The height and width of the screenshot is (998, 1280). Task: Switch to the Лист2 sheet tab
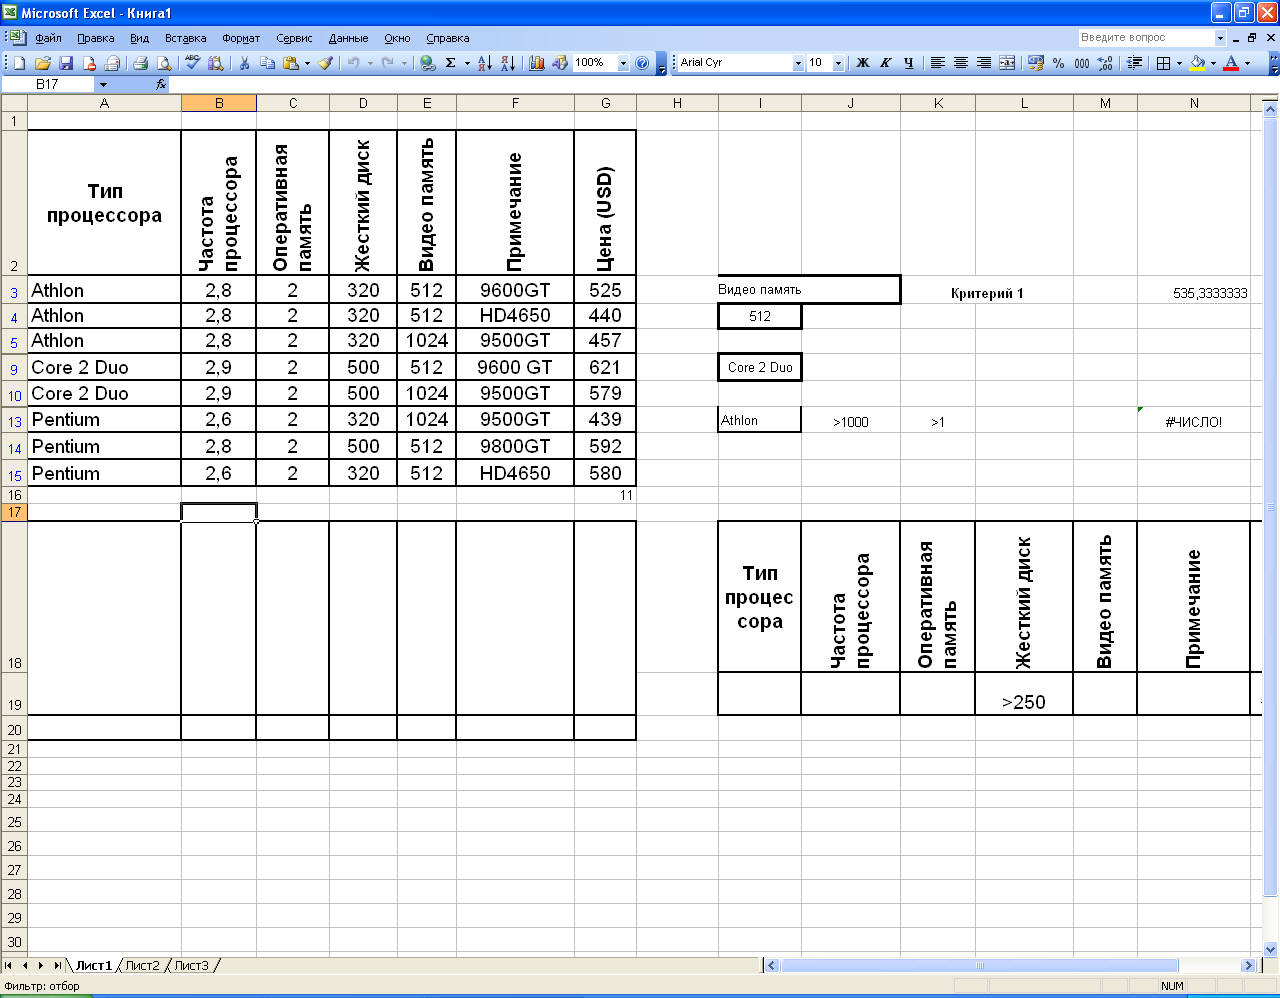[142, 965]
